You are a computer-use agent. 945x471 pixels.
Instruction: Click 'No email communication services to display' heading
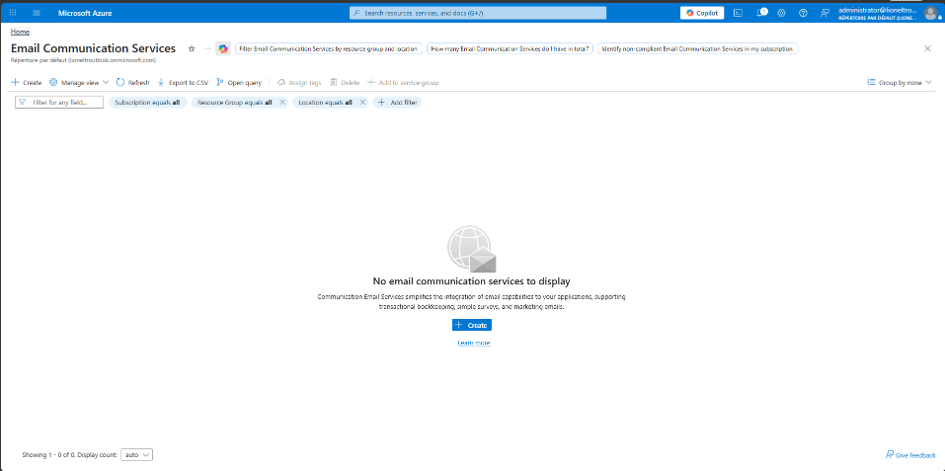point(471,281)
